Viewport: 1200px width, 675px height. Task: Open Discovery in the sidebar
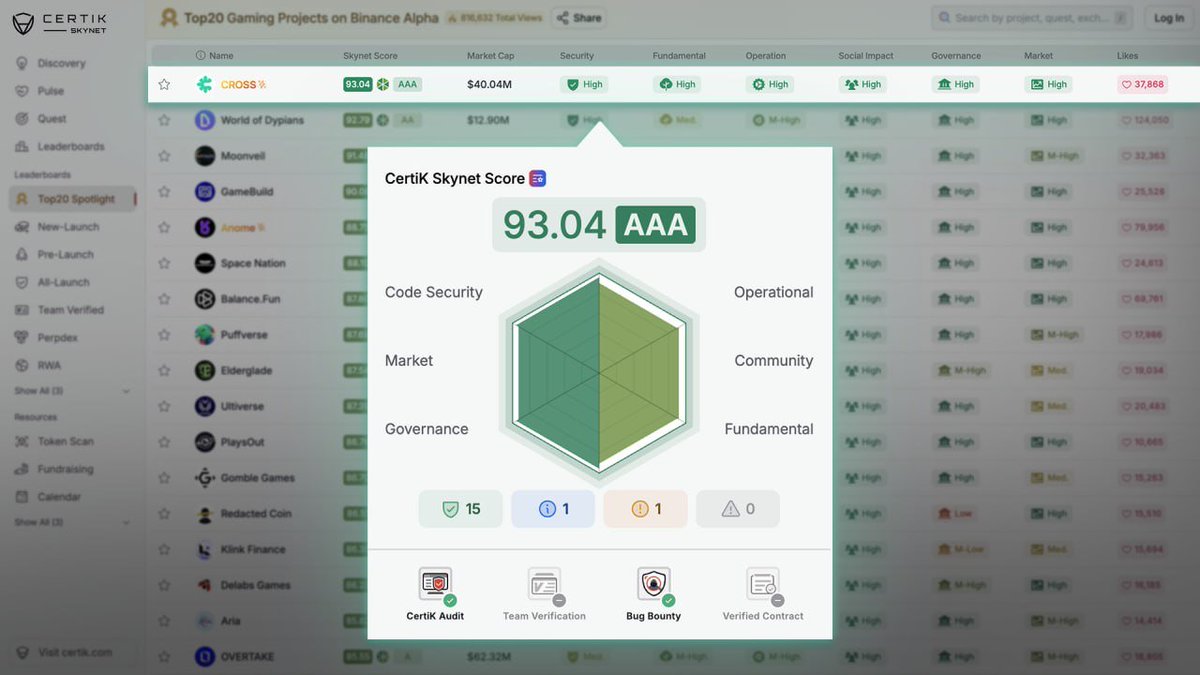click(x=61, y=63)
